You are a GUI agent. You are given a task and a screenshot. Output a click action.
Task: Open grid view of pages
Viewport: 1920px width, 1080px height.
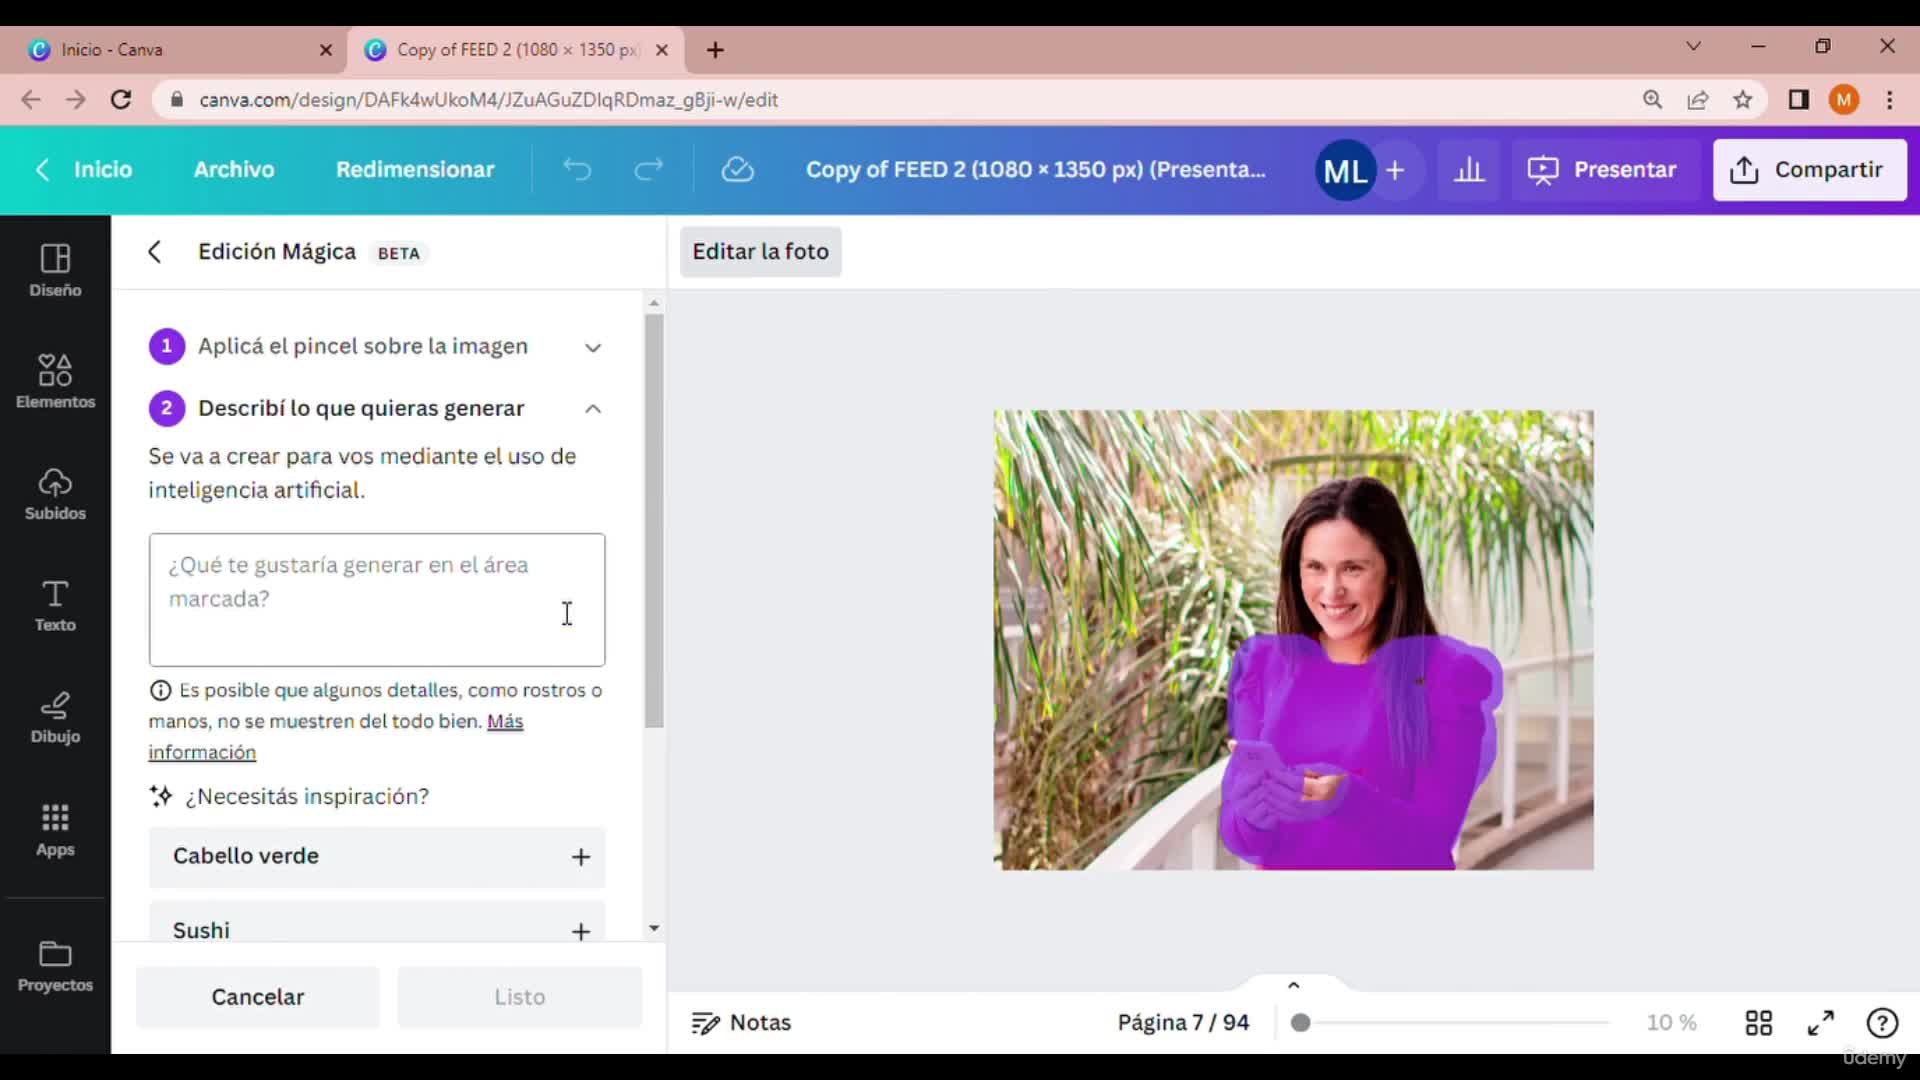[x=1758, y=1023]
